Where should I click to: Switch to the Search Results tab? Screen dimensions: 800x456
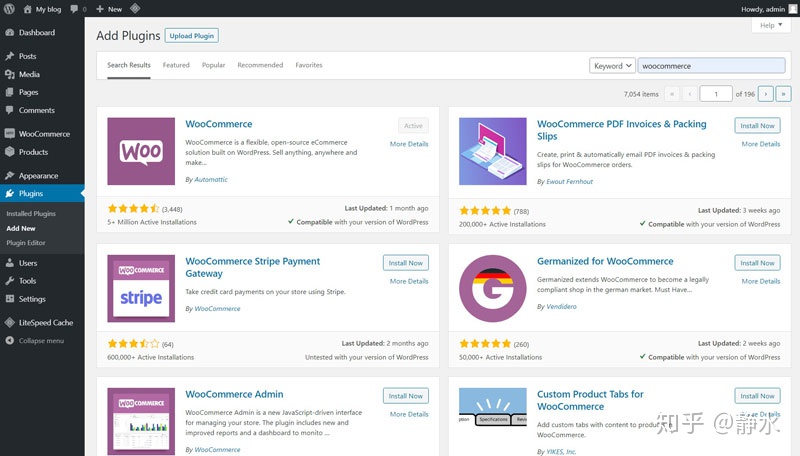[129, 65]
